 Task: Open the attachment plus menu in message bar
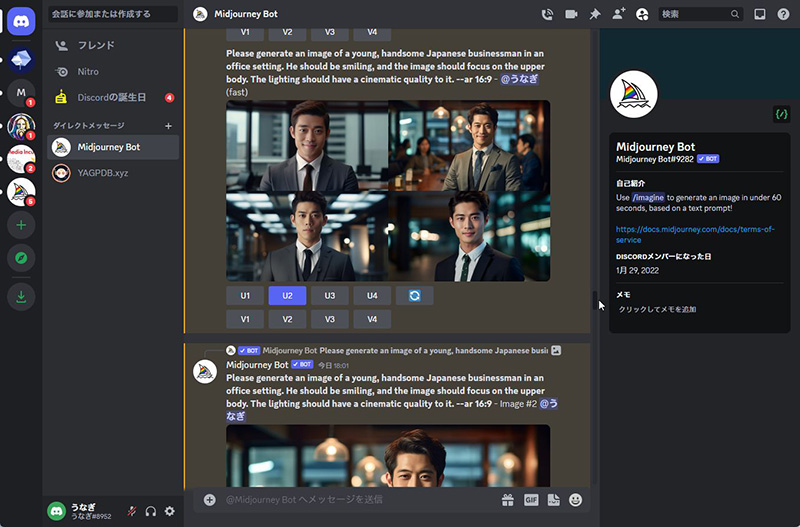[x=209, y=499]
